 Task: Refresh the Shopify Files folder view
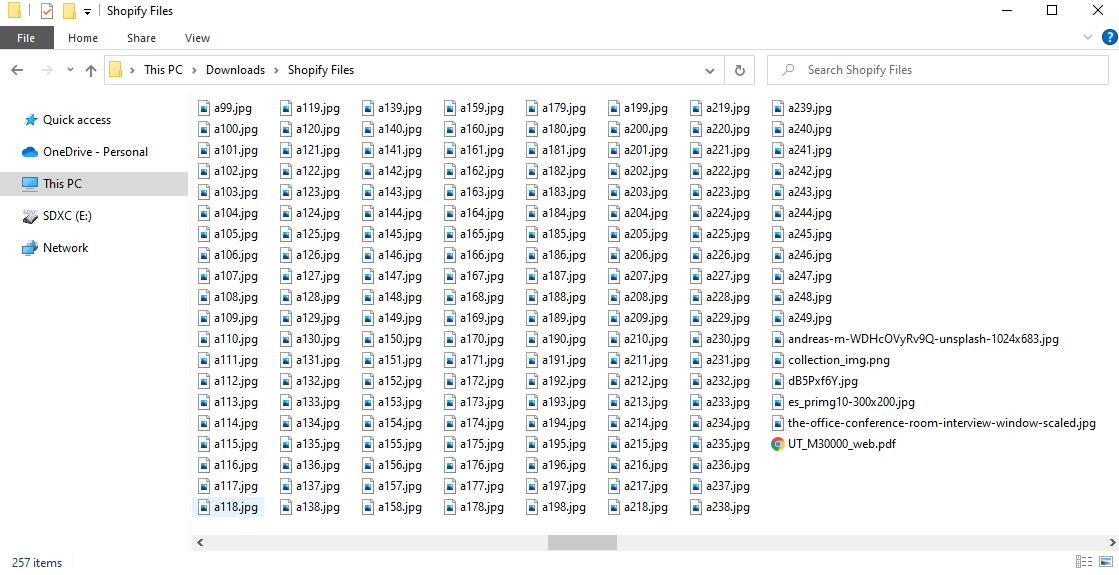coord(739,70)
